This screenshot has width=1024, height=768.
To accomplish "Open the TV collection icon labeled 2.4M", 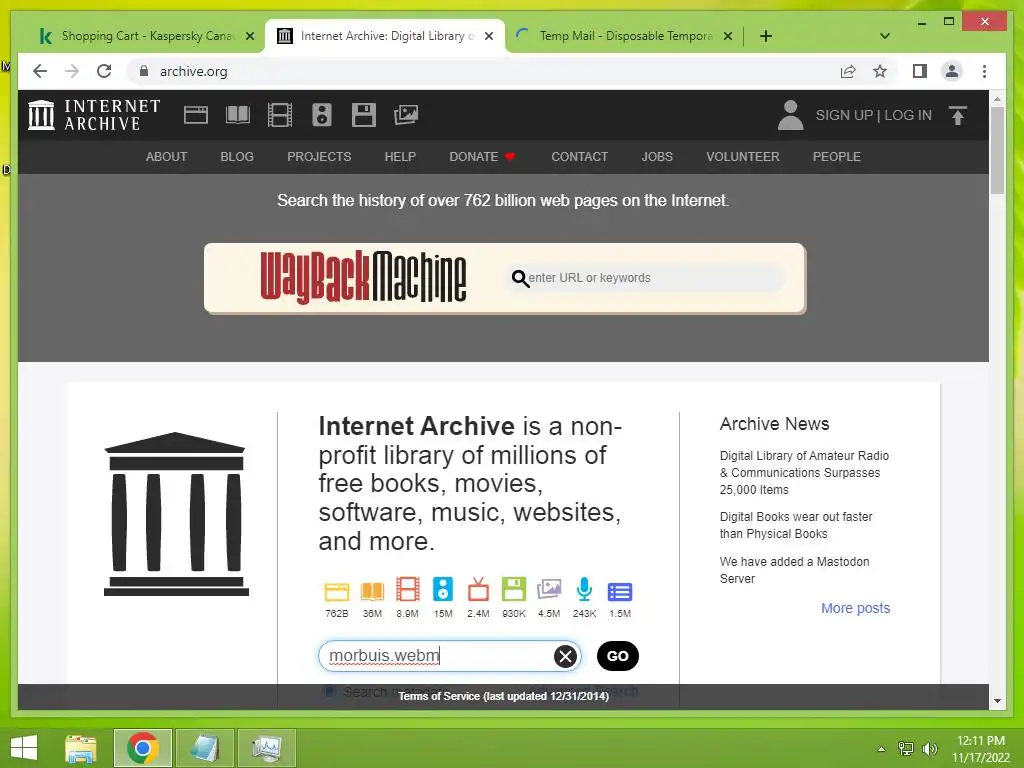I will pyautogui.click(x=478, y=589).
